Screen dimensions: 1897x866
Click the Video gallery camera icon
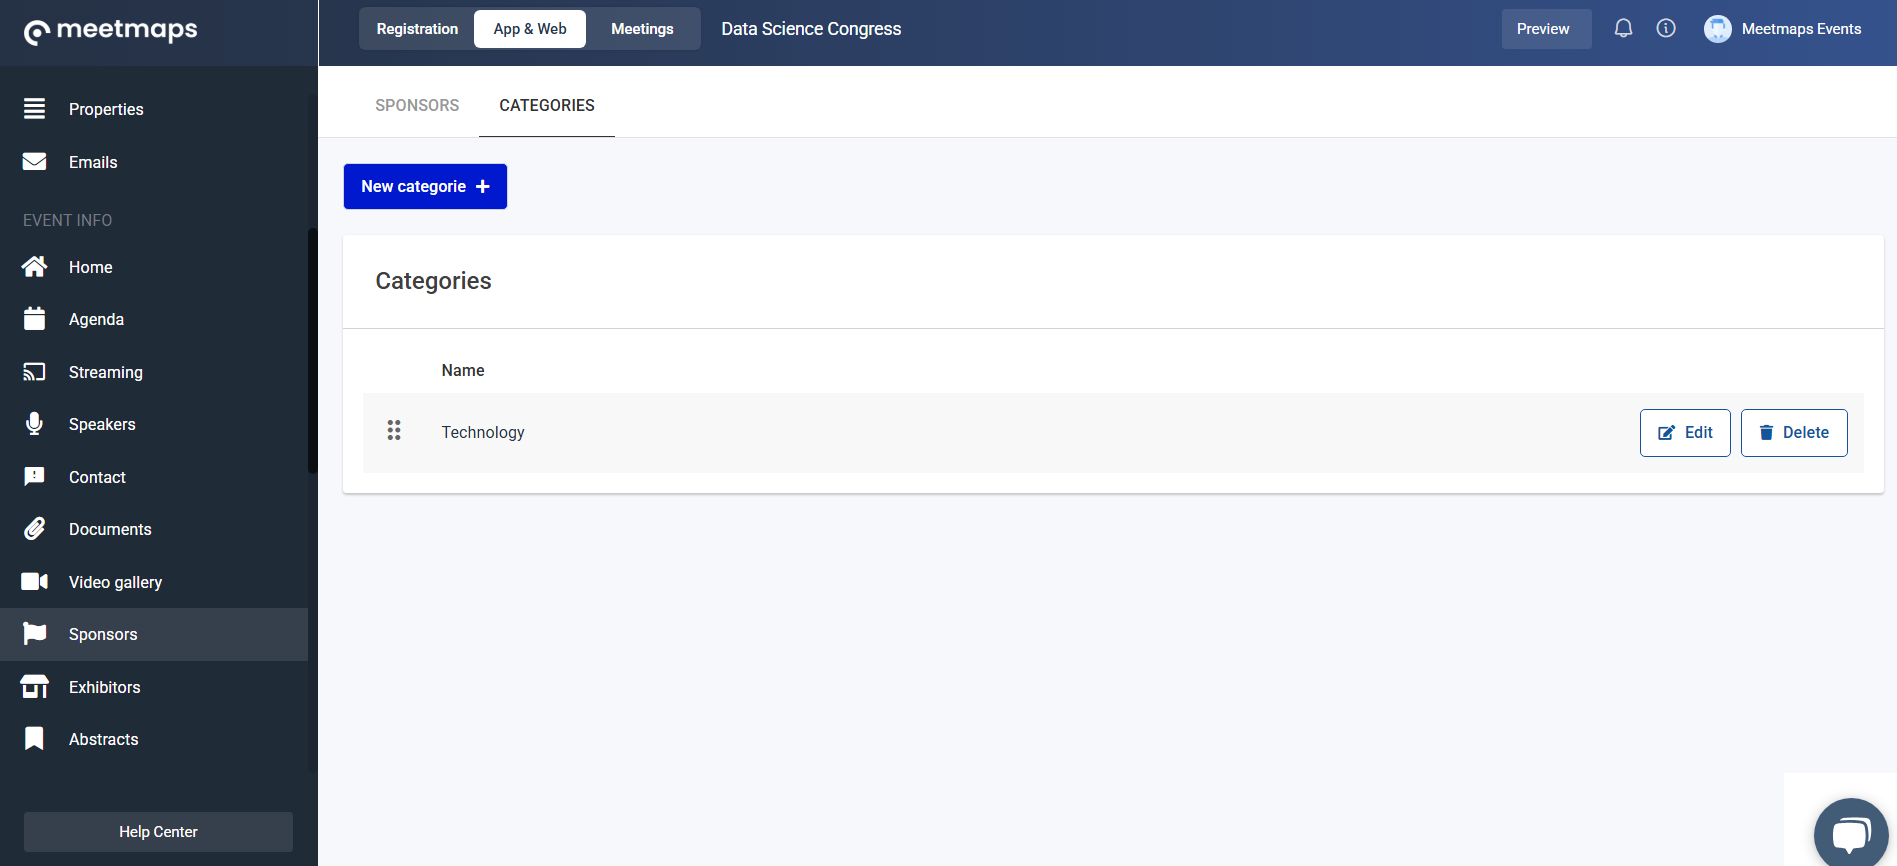34,582
